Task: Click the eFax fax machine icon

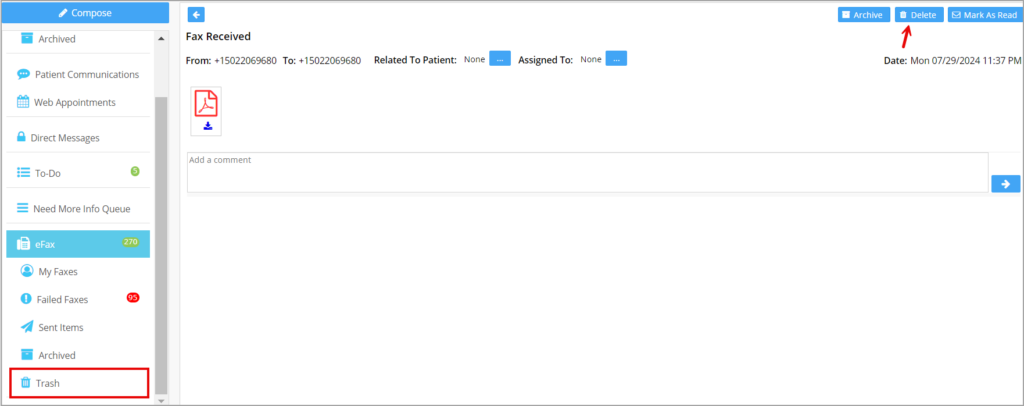Action: [x=23, y=244]
